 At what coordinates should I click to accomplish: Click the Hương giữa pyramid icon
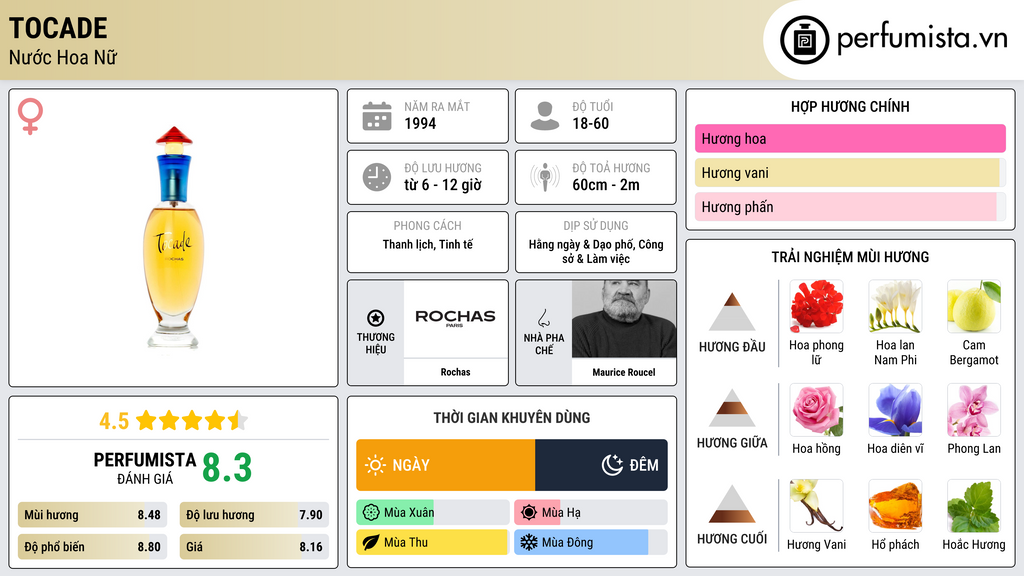click(732, 408)
